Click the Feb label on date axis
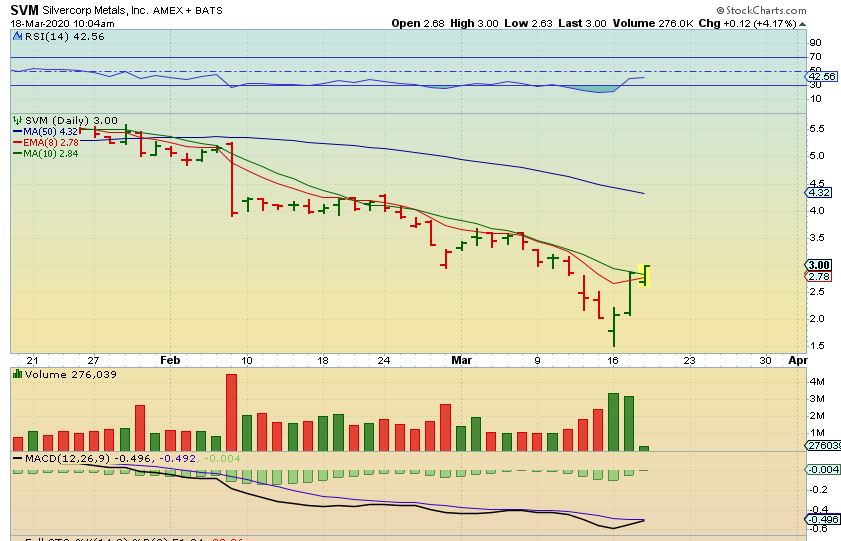The width and height of the screenshot is (841, 541). [x=170, y=360]
